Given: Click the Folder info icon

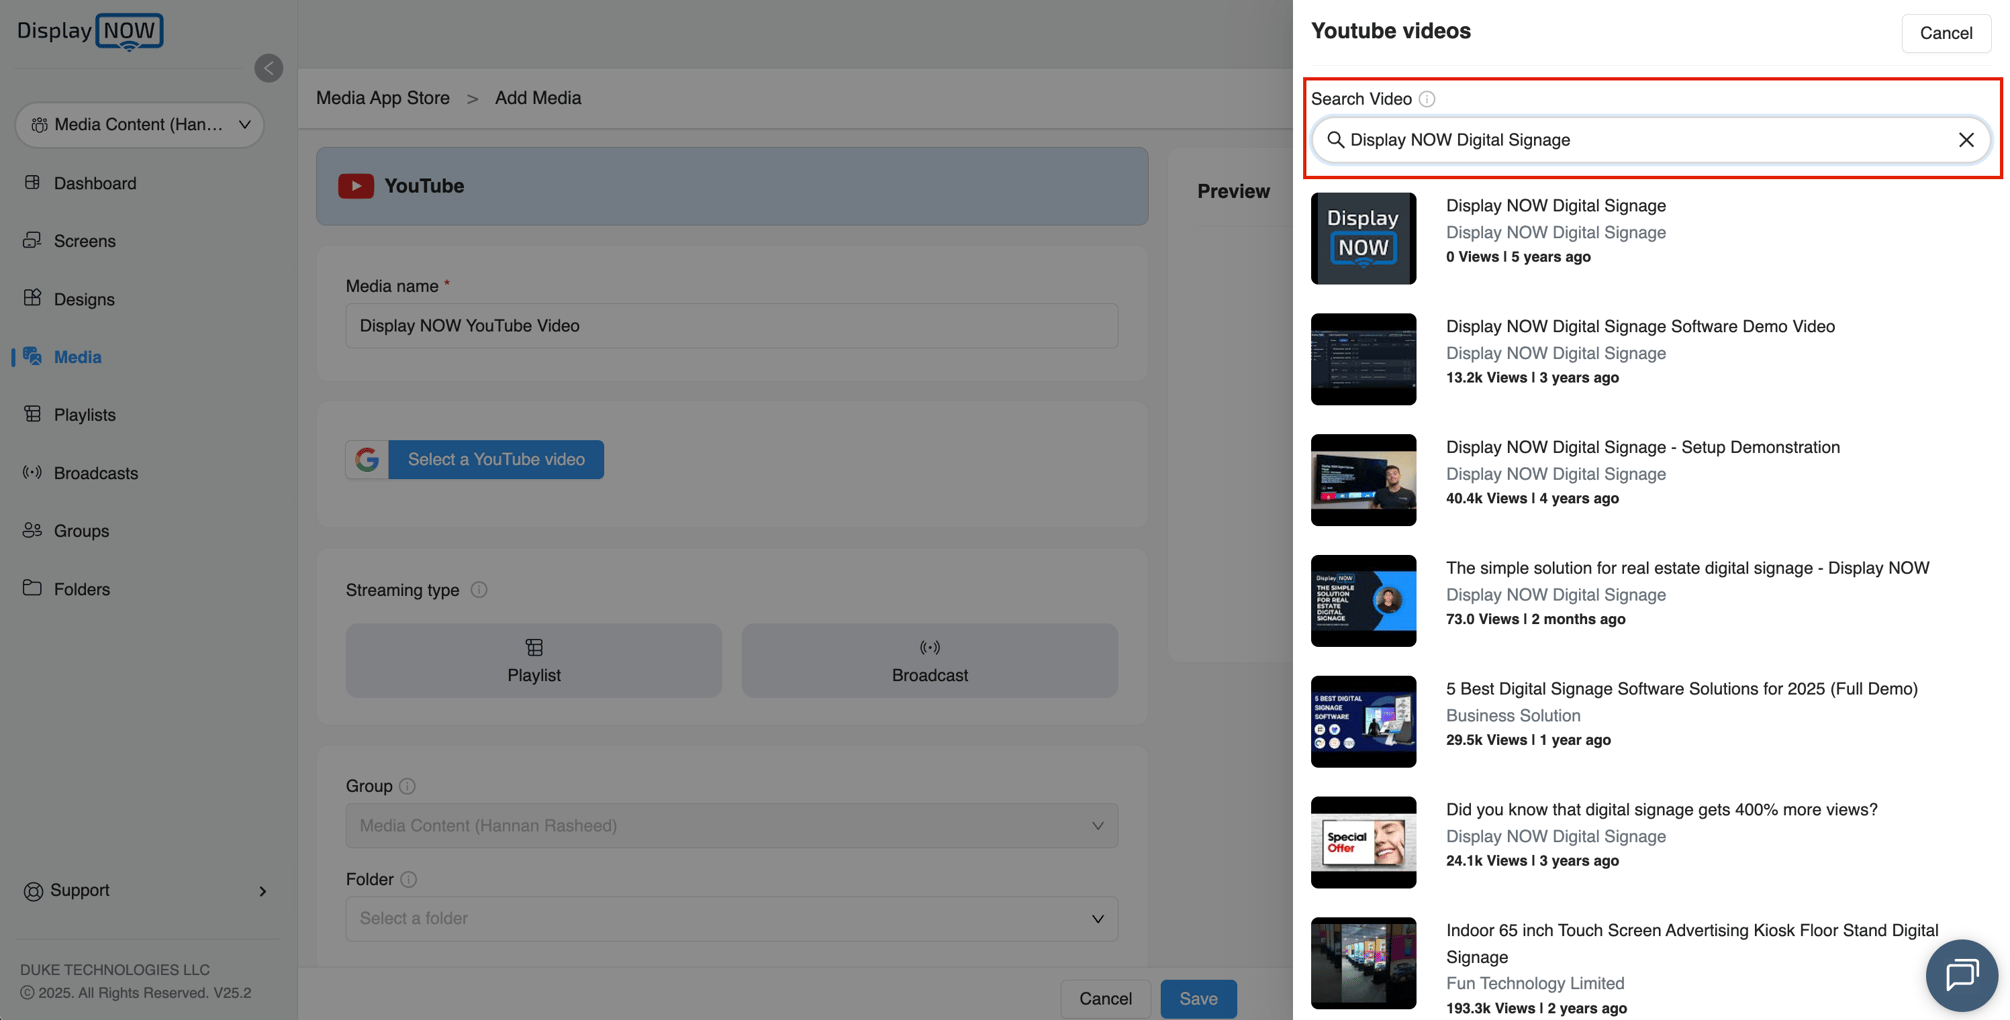Looking at the screenshot, I should click(408, 879).
